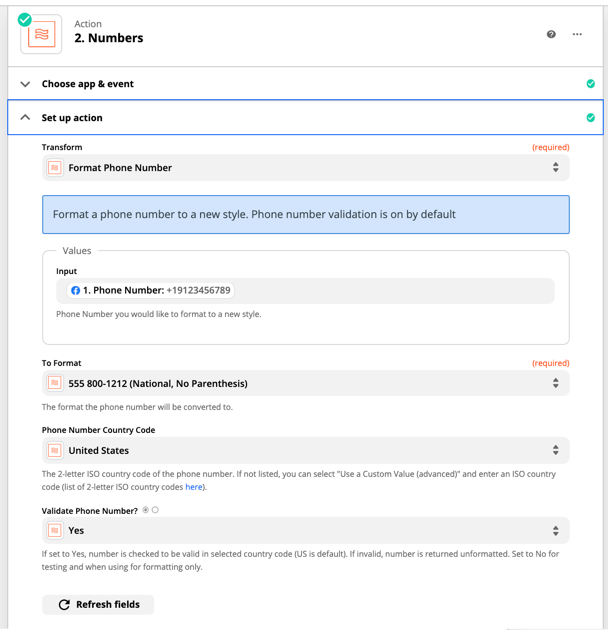Click the green check beside Choose app & event
This screenshot has width=608, height=630.
pyautogui.click(x=590, y=84)
